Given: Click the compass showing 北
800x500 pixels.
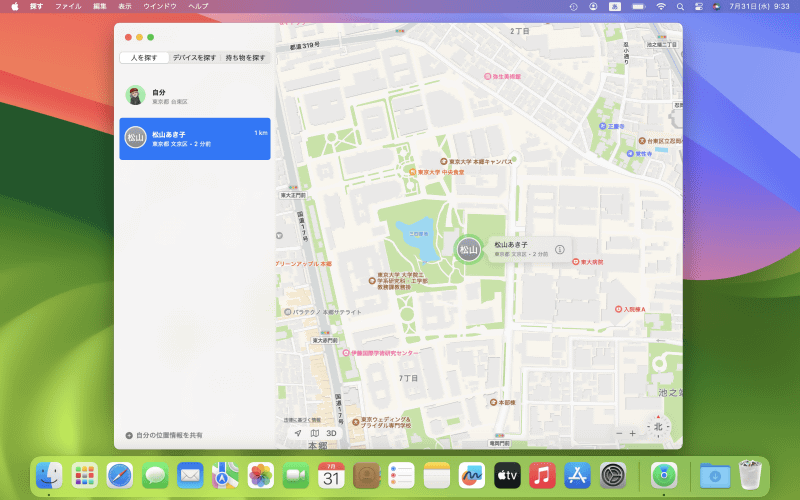Looking at the screenshot, I should point(658,427).
